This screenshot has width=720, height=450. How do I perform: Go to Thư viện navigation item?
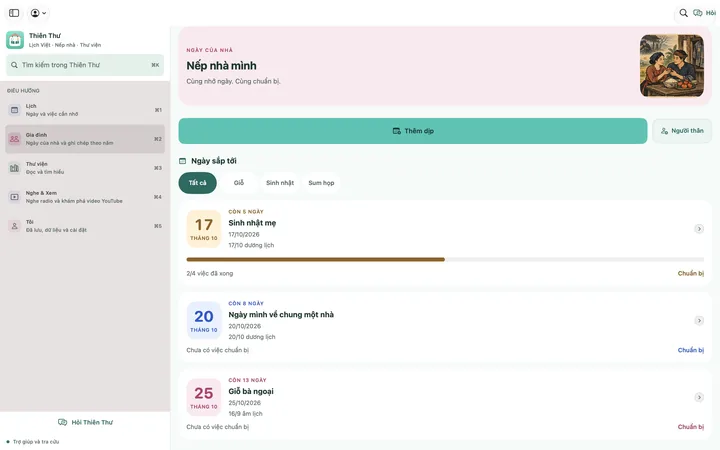(x=85, y=168)
